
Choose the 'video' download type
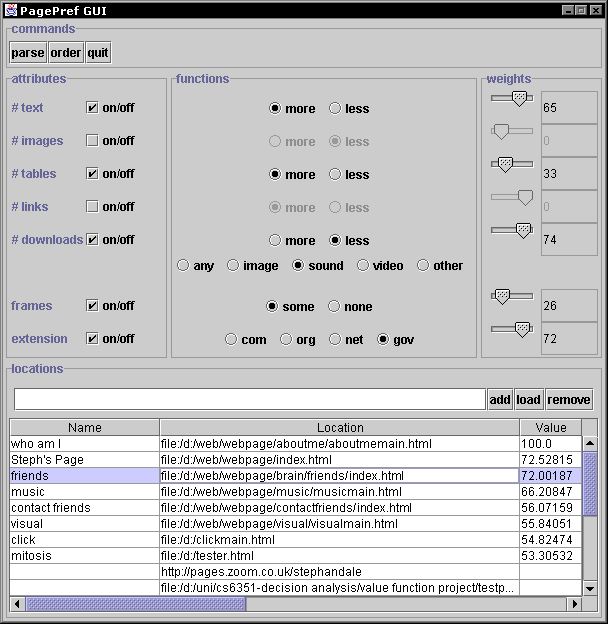(362, 265)
